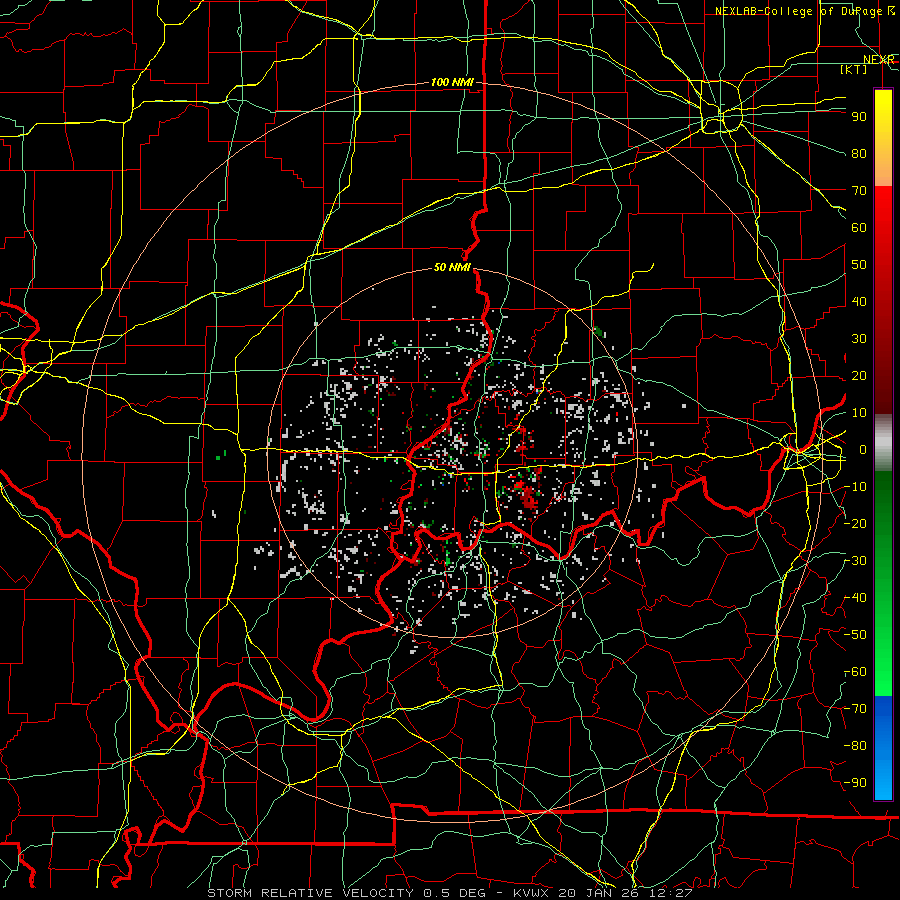The image size is (900, 900).
Task: Click the 80 value on velocity scale
Action: (859, 153)
